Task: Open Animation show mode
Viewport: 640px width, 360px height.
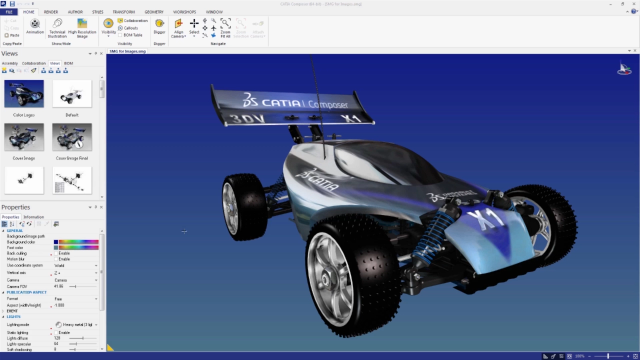Action: click(x=35, y=27)
